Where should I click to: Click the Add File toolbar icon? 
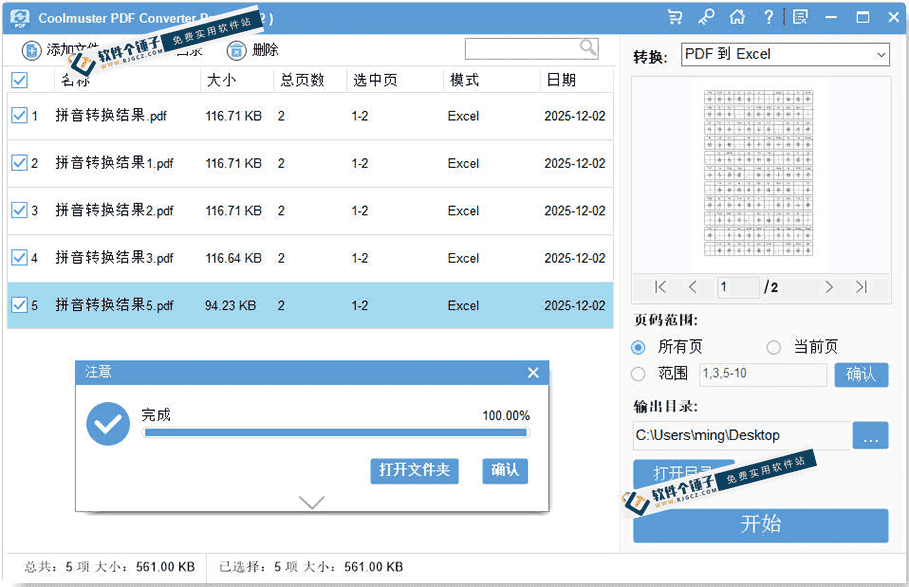pos(32,50)
